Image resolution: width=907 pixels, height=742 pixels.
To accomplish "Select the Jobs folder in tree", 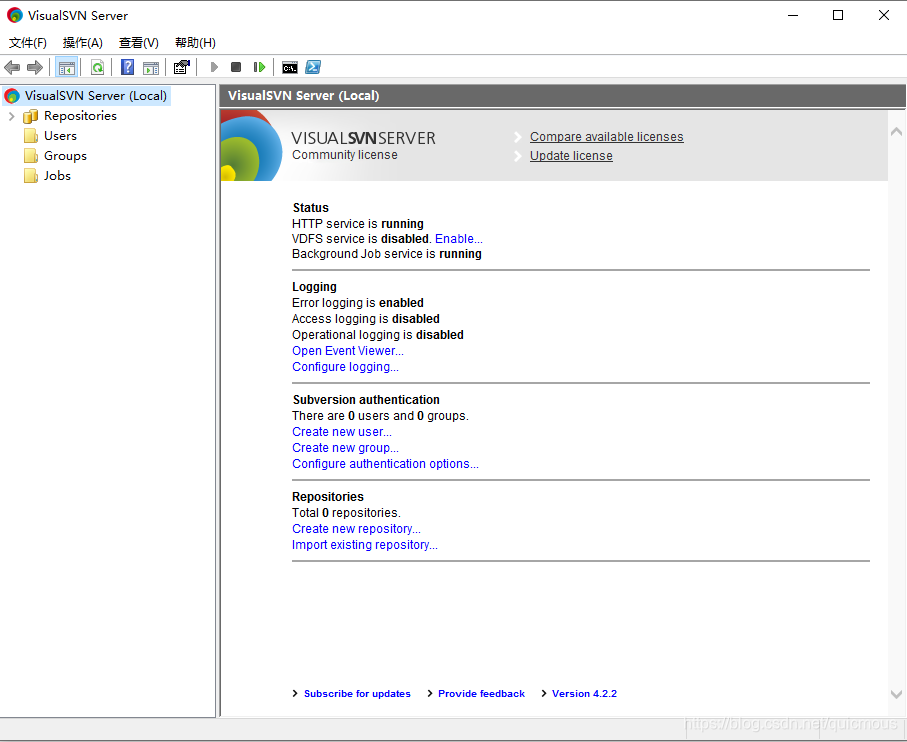I will point(57,176).
